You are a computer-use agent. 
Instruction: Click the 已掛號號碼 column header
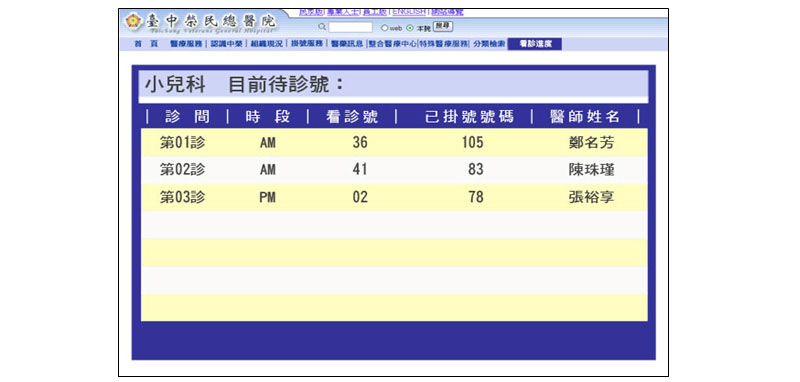tap(469, 117)
